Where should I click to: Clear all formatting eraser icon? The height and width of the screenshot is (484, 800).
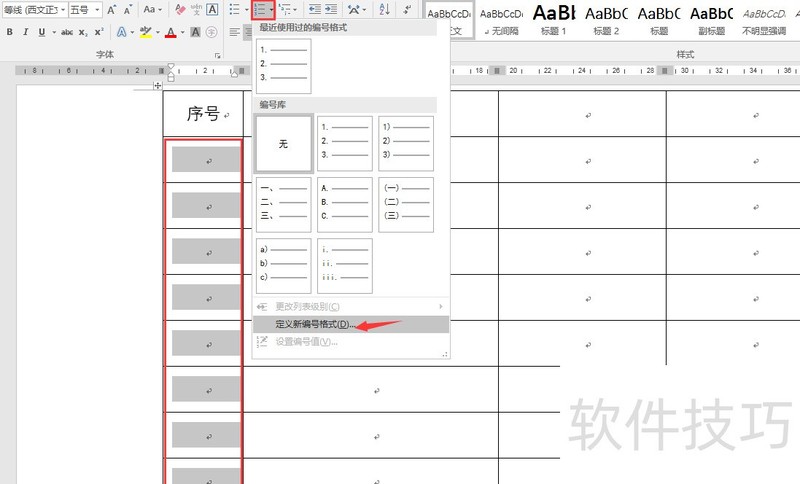[x=180, y=9]
